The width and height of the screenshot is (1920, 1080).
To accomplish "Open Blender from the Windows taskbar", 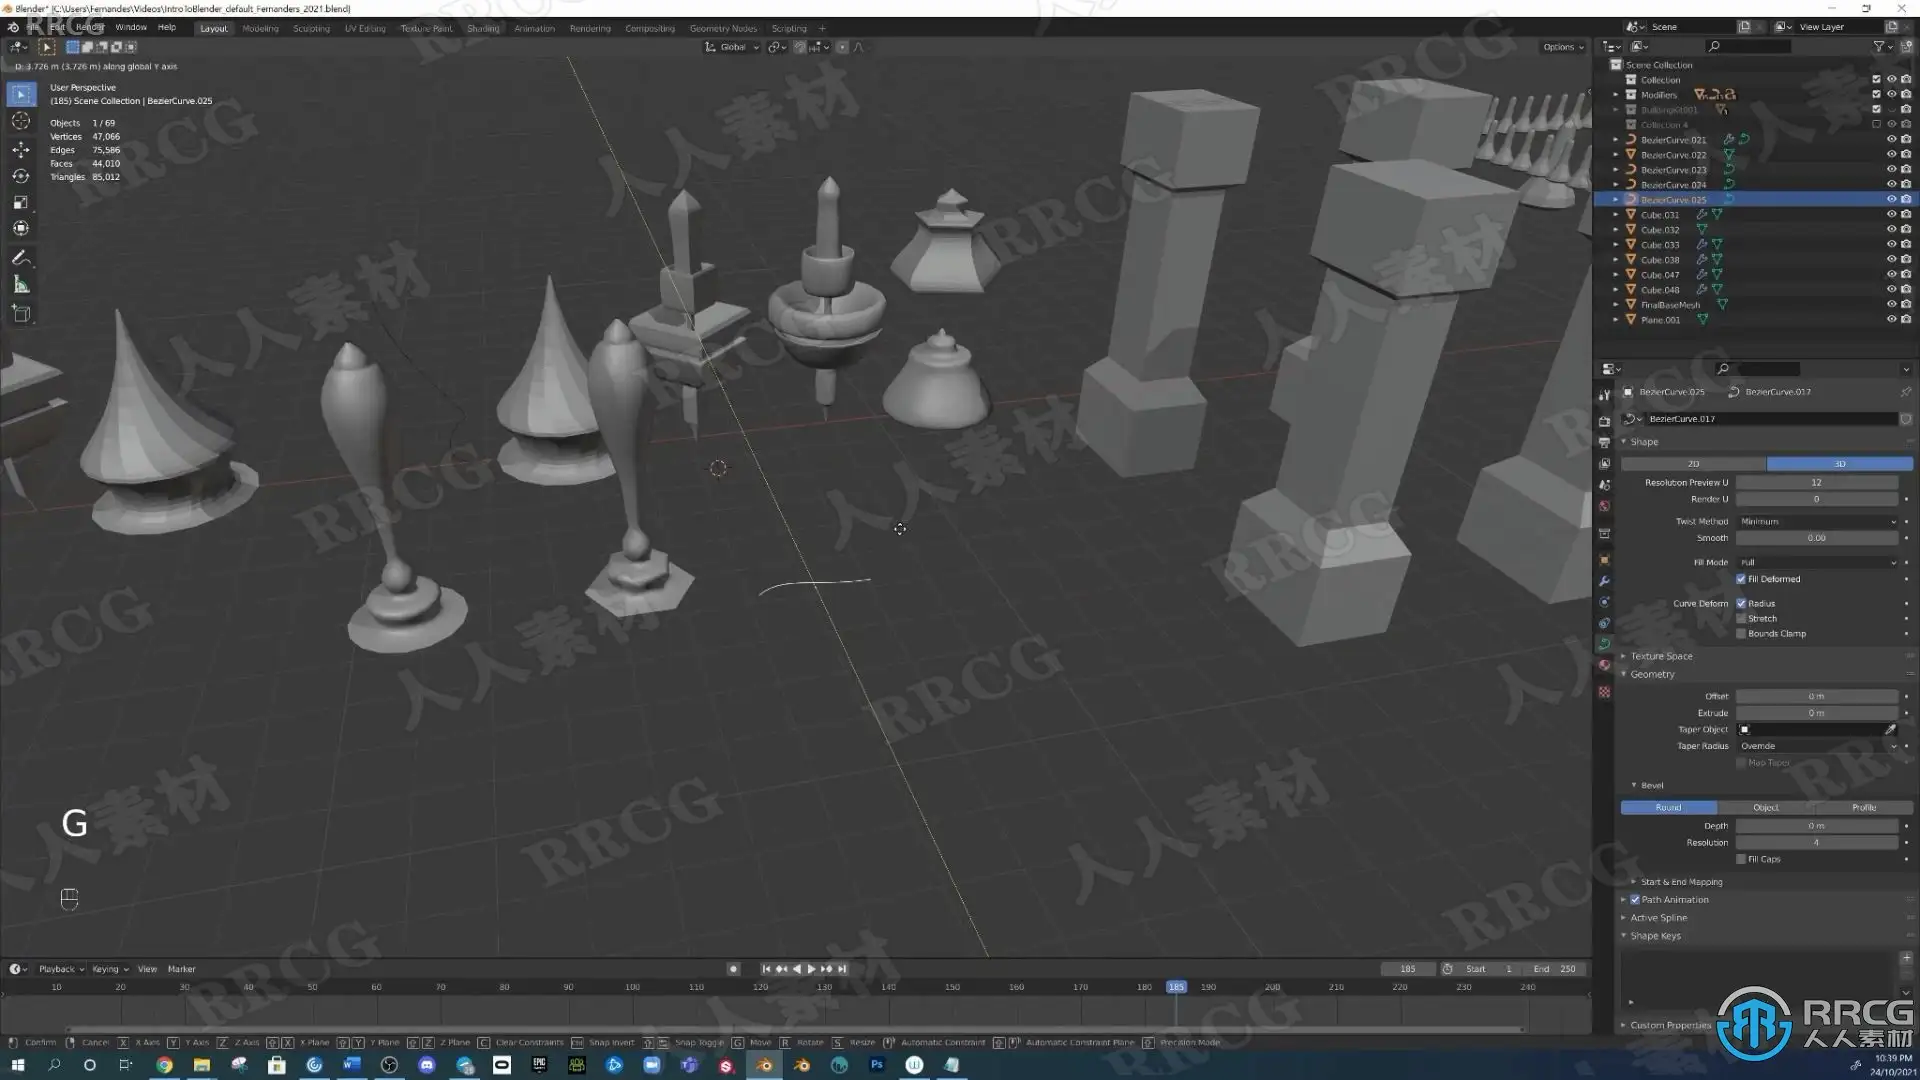I will 764,1065.
